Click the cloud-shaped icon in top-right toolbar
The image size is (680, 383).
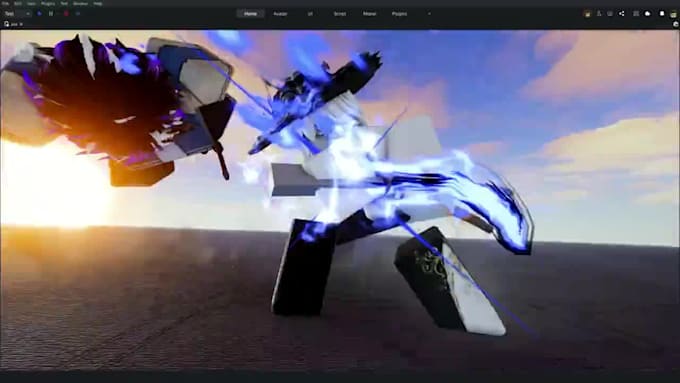[647, 14]
